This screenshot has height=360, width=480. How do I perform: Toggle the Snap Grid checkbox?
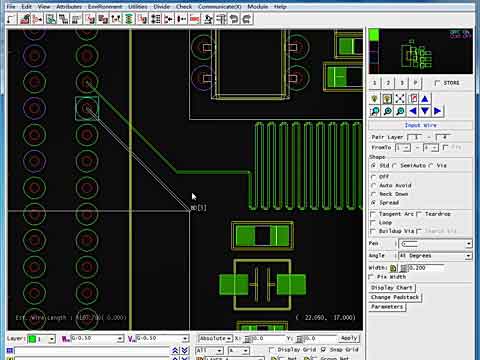pos(323,350)
